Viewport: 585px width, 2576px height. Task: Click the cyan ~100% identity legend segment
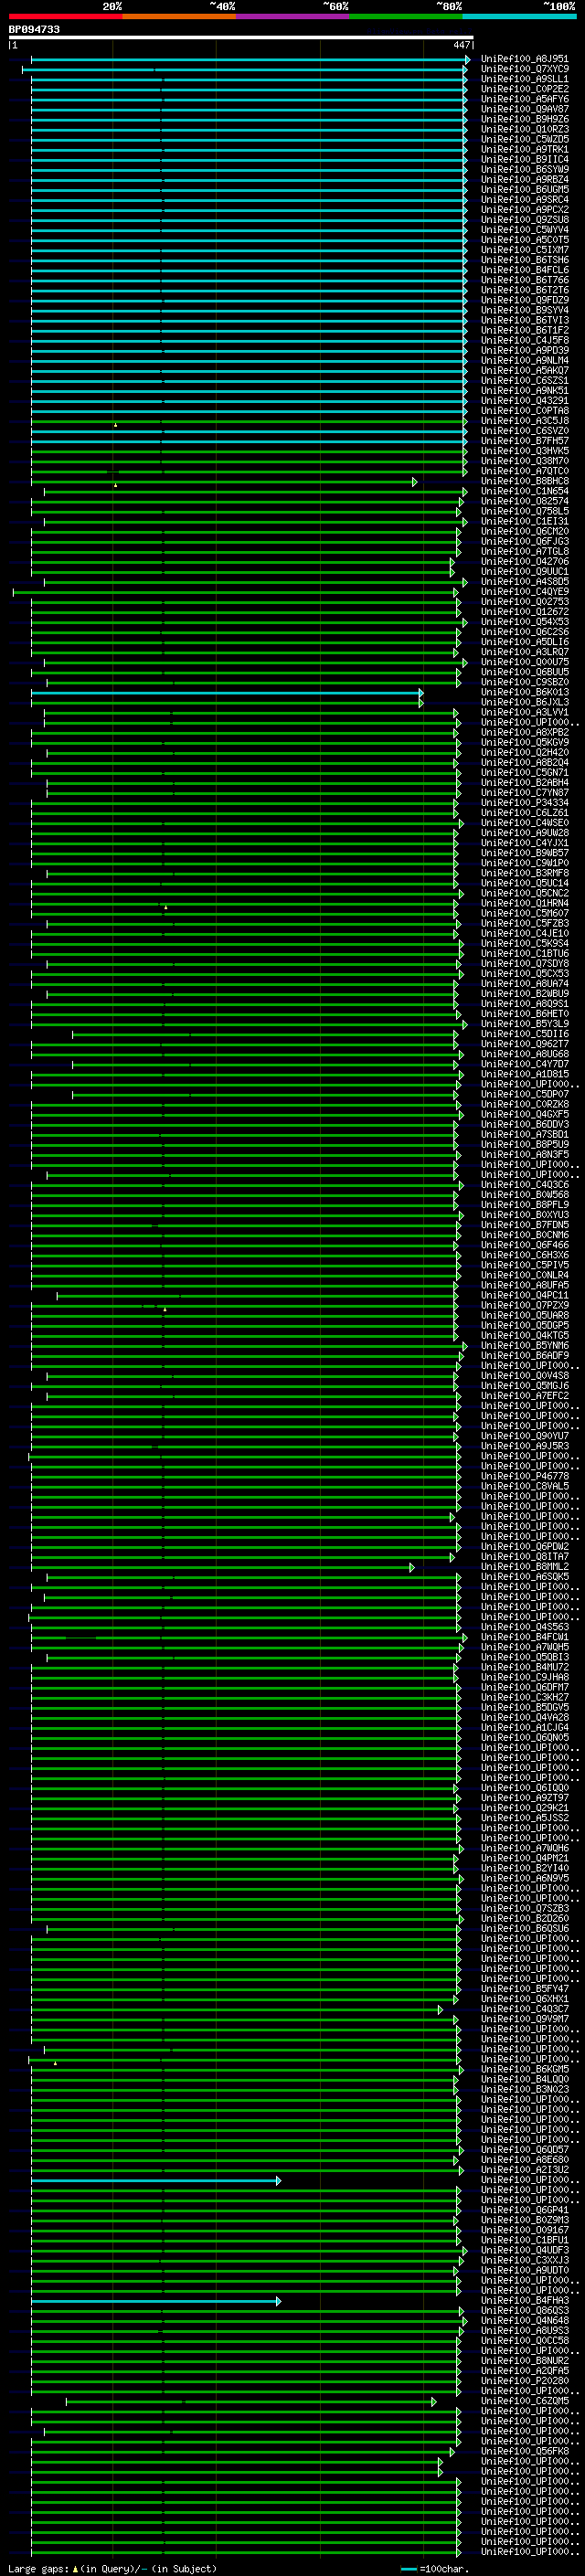coord(519,16)
